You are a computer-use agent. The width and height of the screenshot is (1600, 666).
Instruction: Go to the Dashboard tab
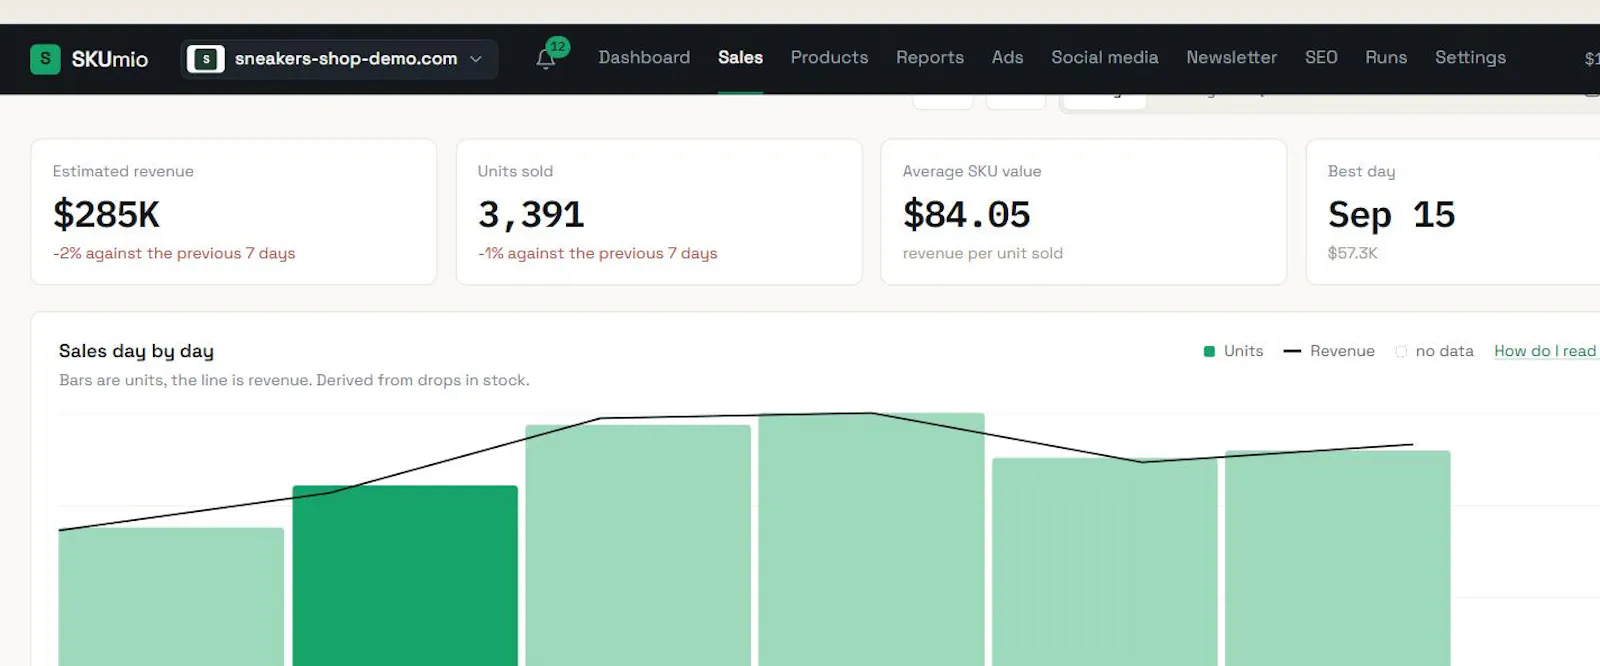click(x=644, y=58)
